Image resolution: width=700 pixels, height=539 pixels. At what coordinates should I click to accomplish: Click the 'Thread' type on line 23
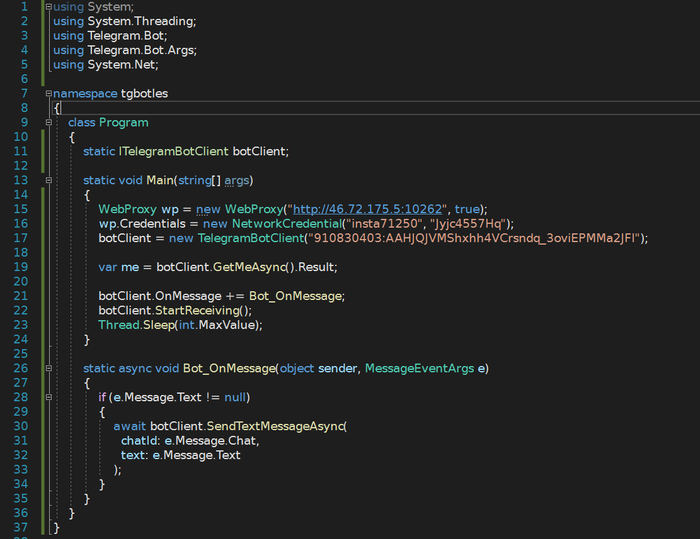click(x=119, y=325)
